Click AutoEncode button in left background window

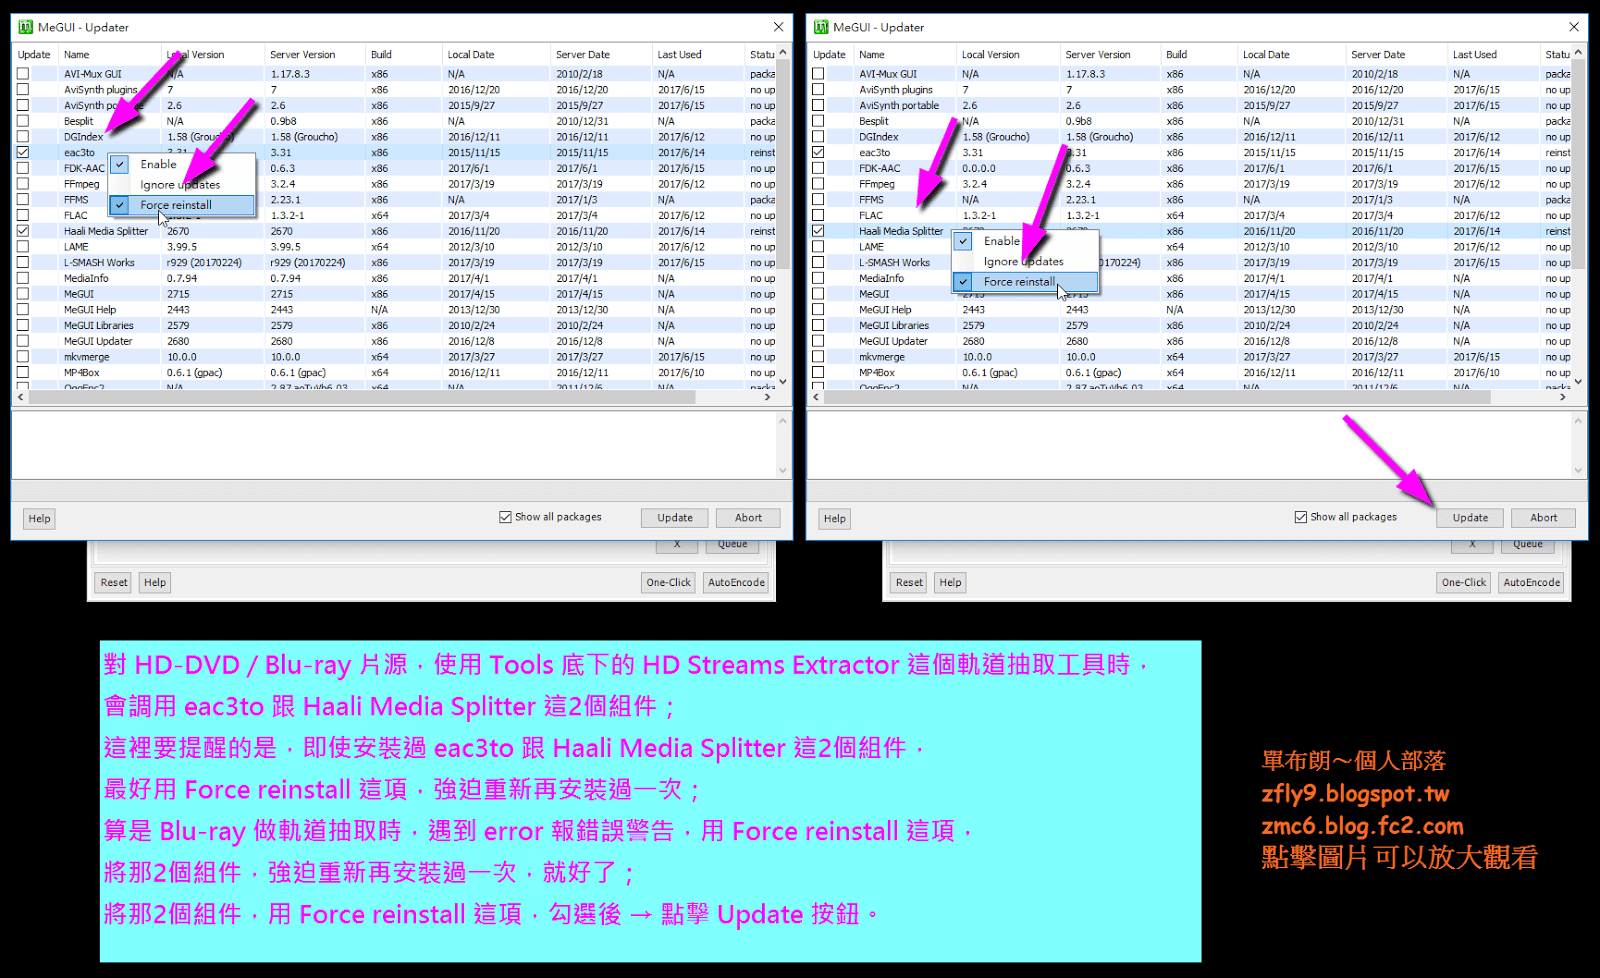pos(736,582)
